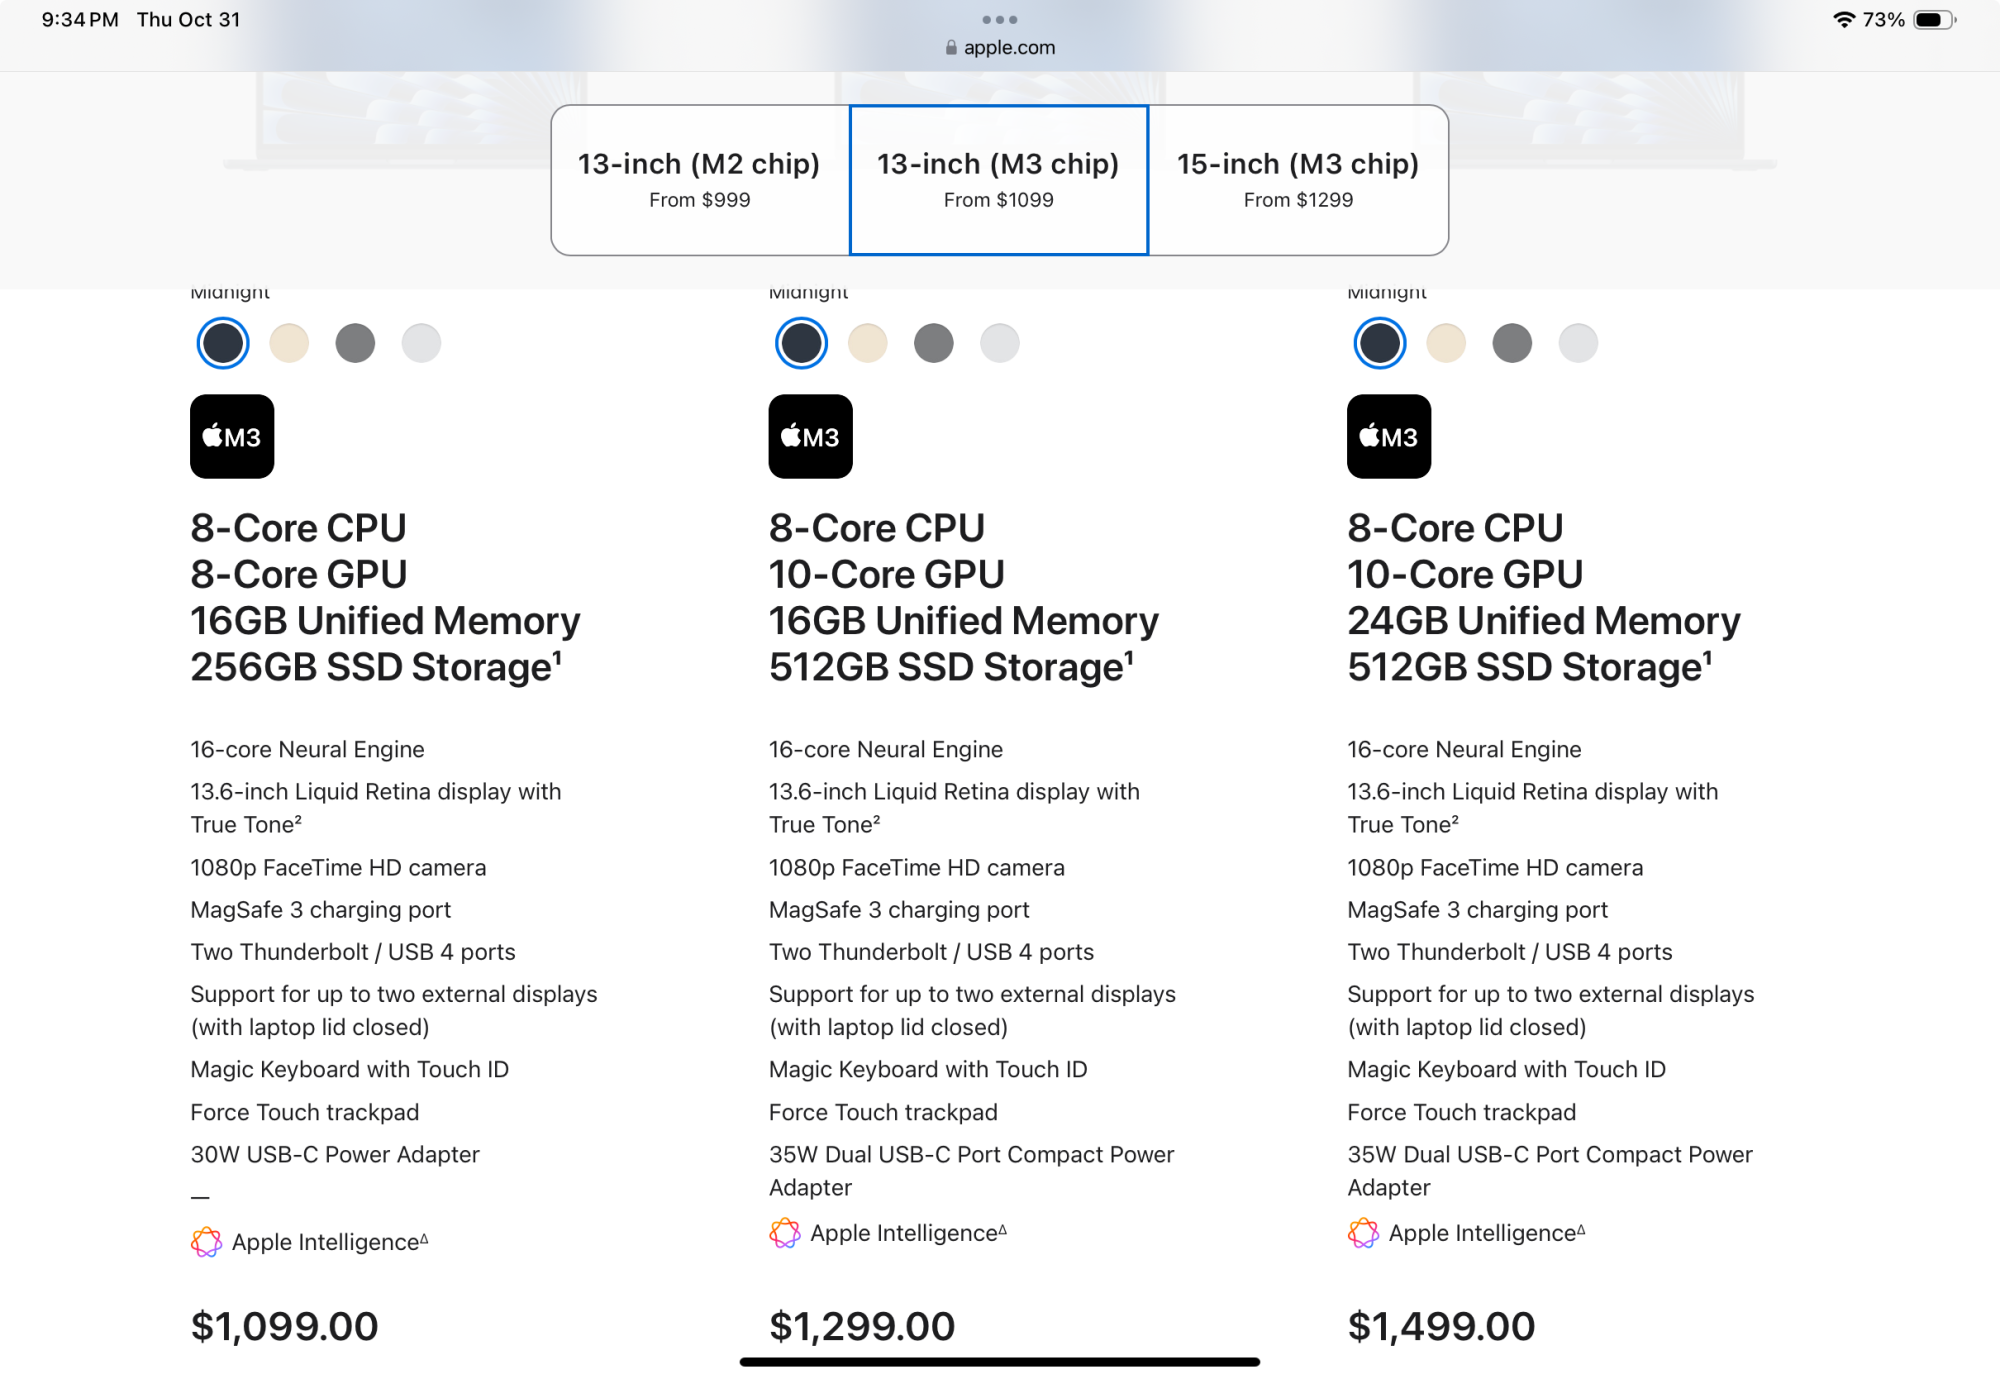
Task: Tap Apple Intelligence icon under $1,499 model
Action: pyautogui.click(x=1362, y=1233)
